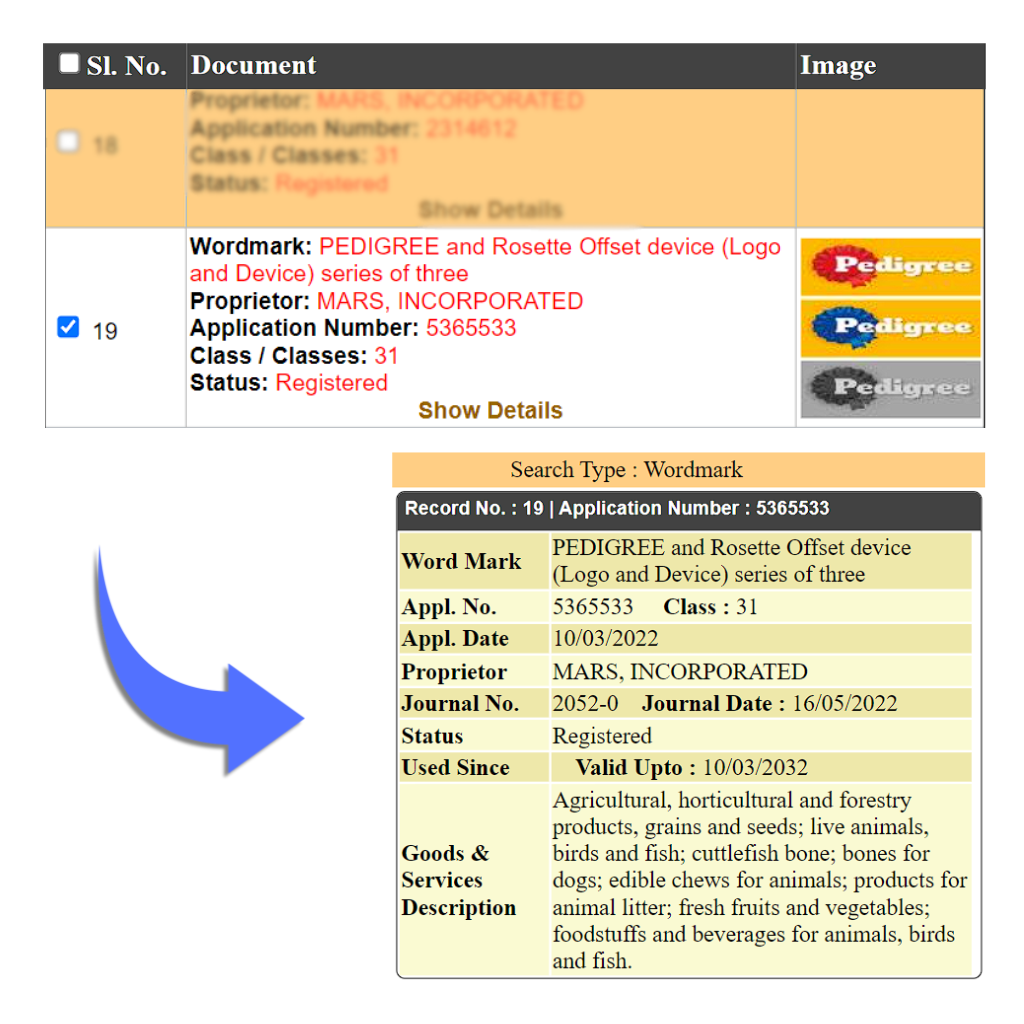The image size is (1024, 1024).
Task: Check the box for record 18
Action: pos(68,142)
